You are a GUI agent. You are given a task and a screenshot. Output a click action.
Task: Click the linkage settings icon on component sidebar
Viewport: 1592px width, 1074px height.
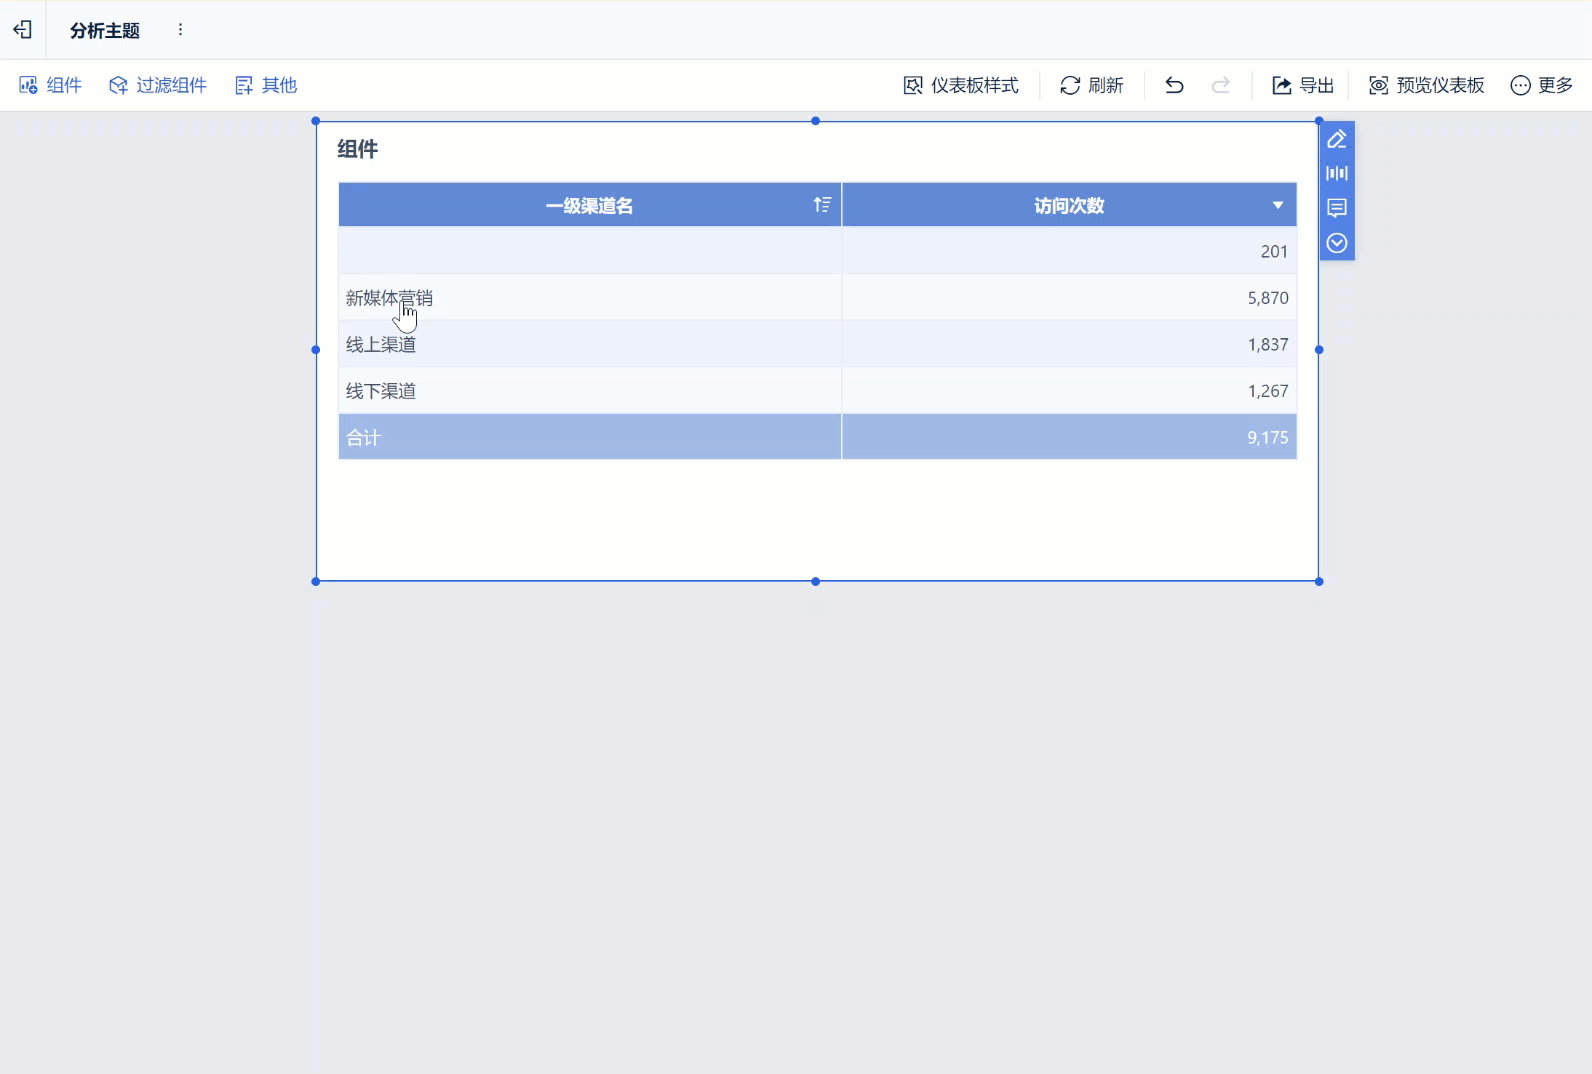click(1337, 173)
